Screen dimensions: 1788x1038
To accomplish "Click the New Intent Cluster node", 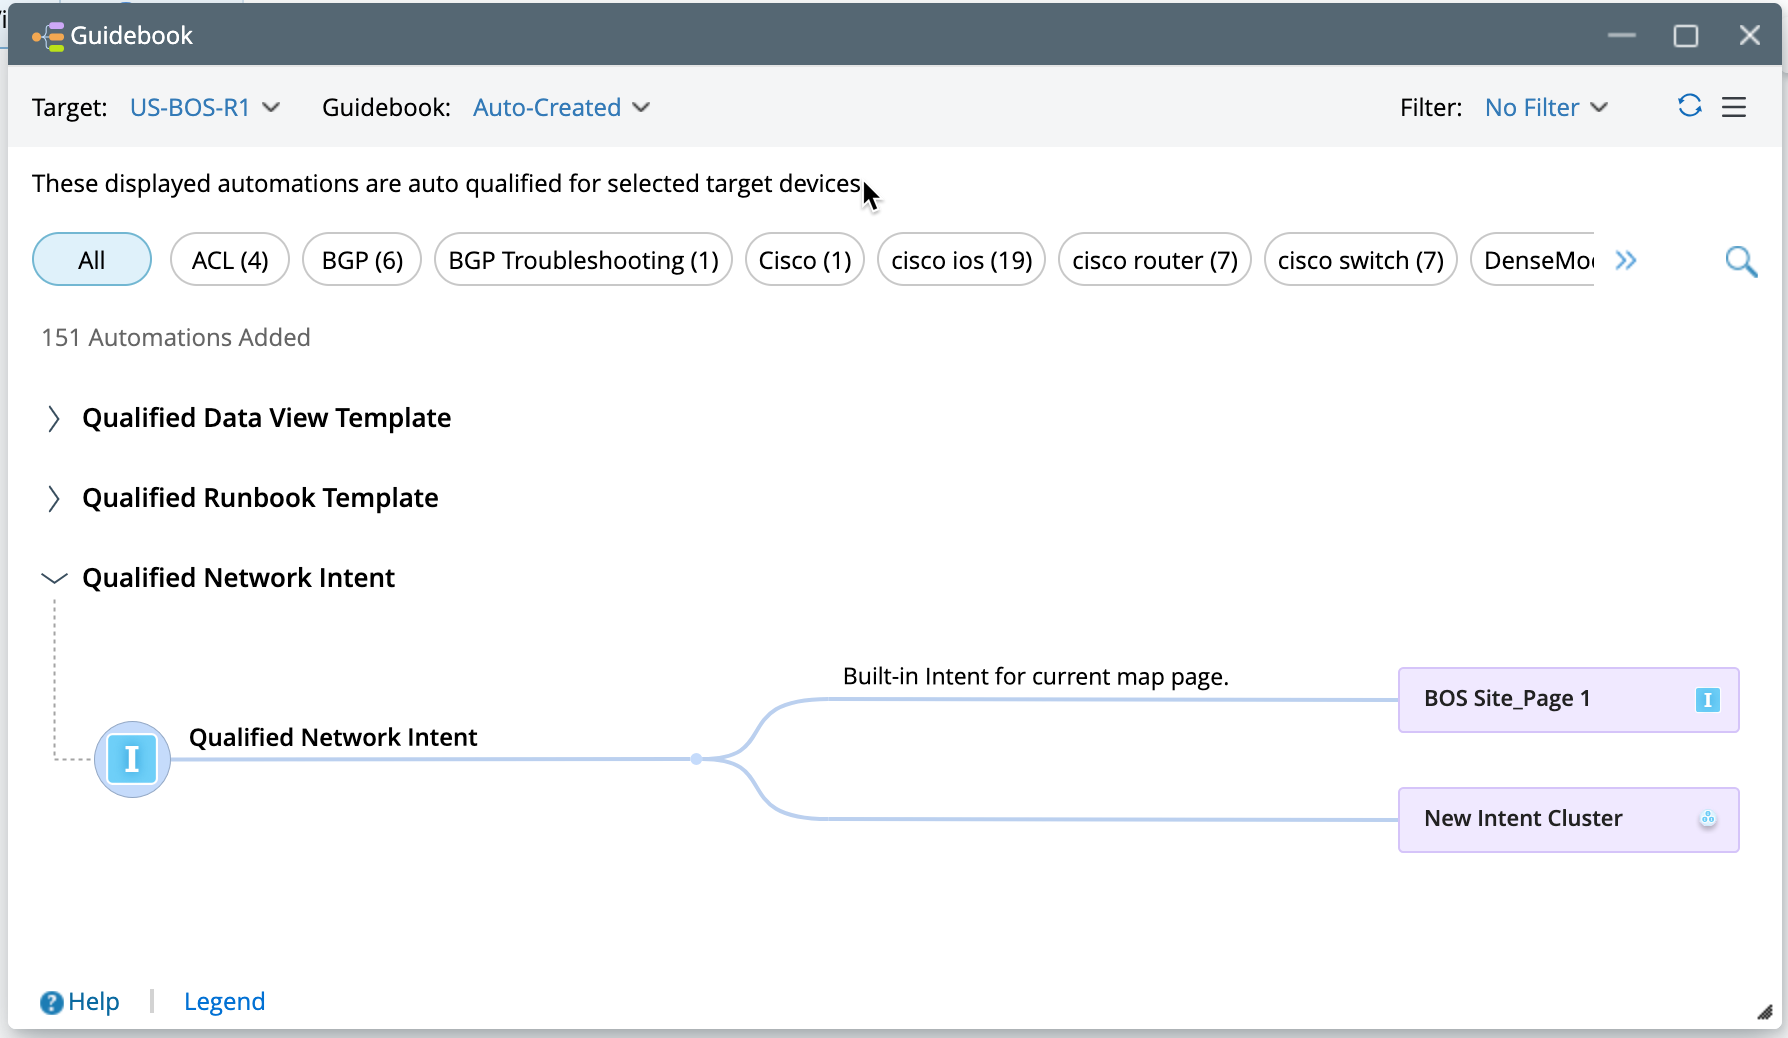I will (1523, 819).
